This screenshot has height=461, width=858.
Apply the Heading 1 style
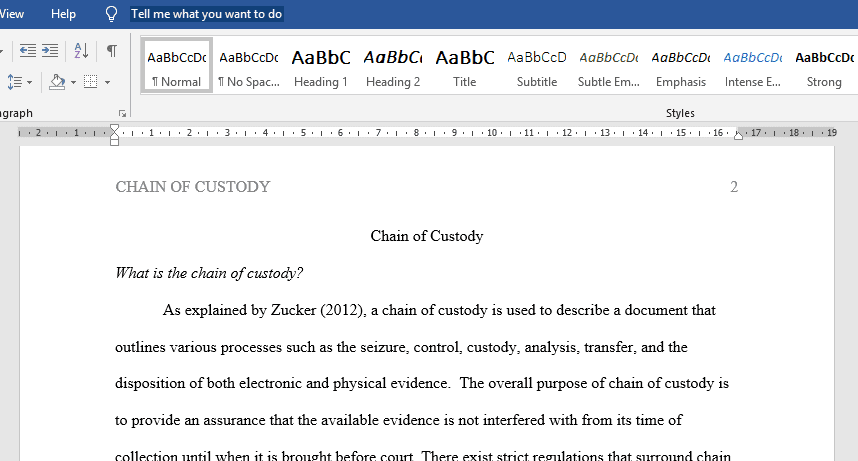(x=321, y=66)
